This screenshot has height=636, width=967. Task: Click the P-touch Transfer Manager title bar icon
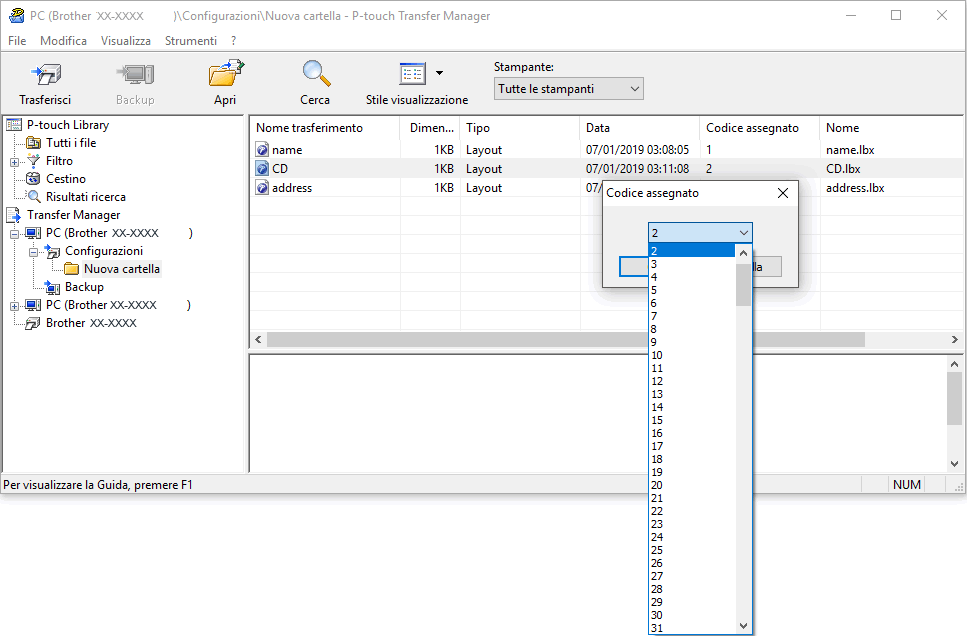pos(17,15)
